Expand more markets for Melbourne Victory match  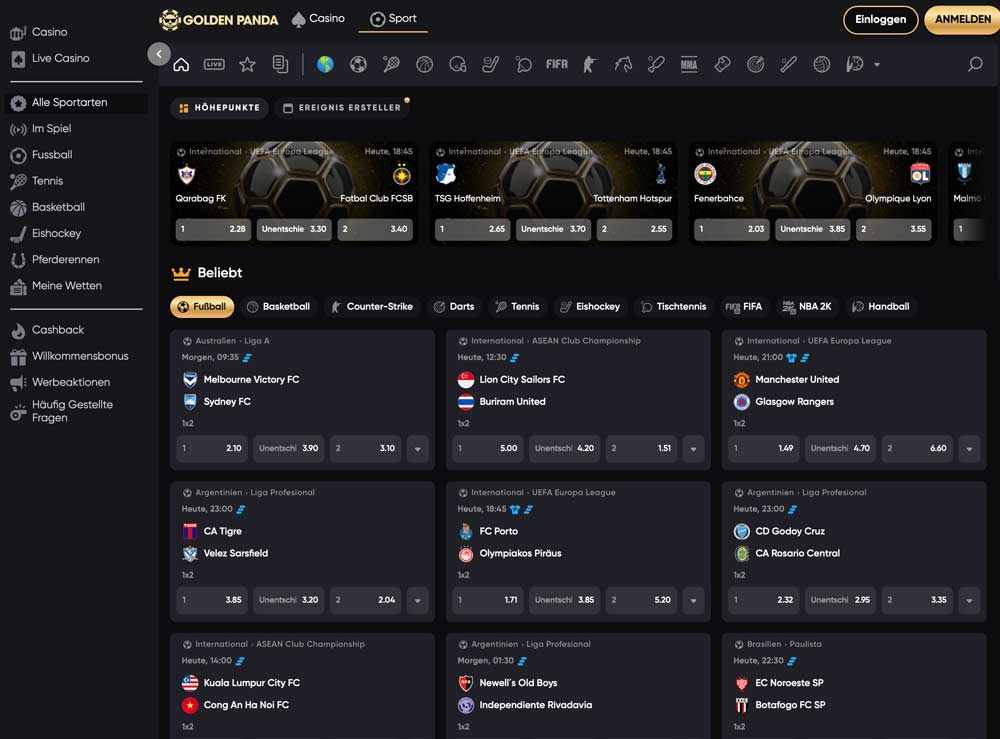pyautogui.click(x=417, y=449)
